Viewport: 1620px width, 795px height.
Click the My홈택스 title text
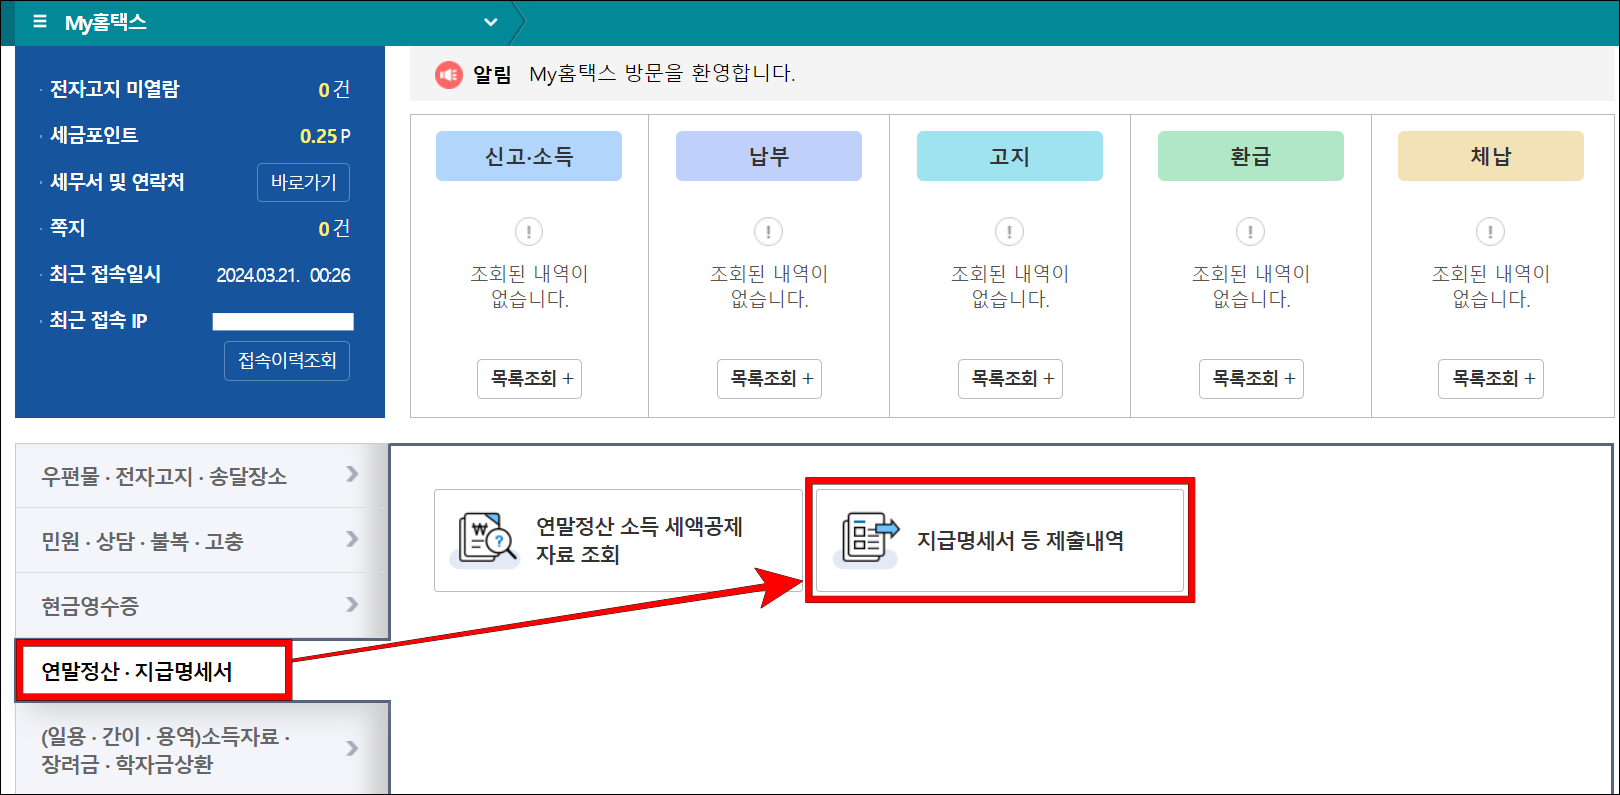coord(106,22)
